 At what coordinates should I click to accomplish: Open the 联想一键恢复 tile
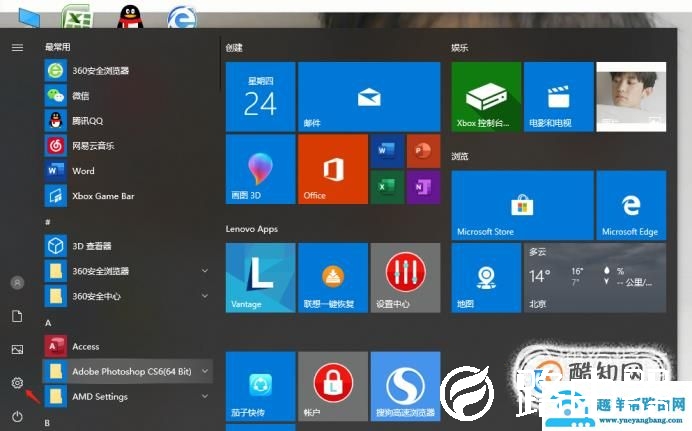[333, 278]
